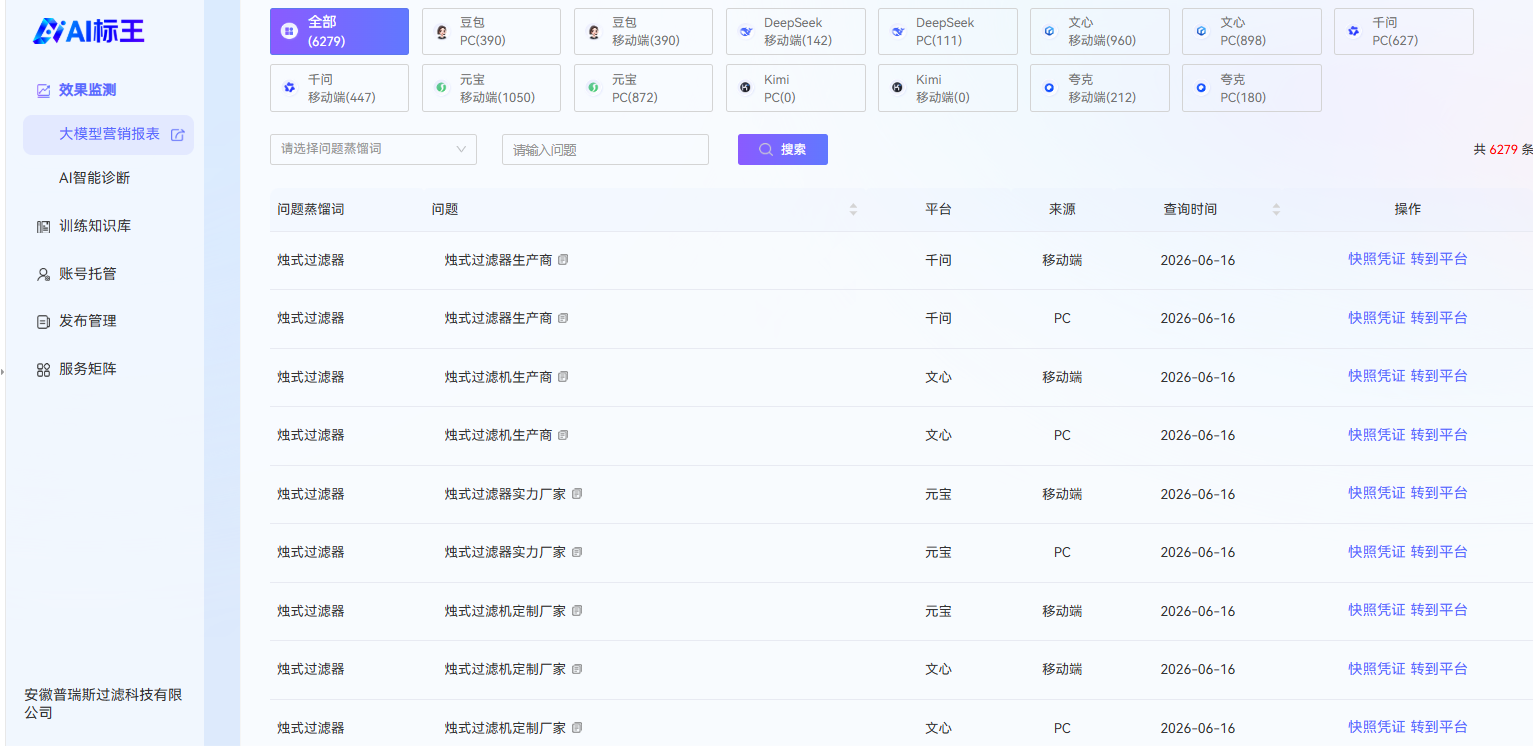Click the 问题蒸馏词 column header

tap(311, 210)
